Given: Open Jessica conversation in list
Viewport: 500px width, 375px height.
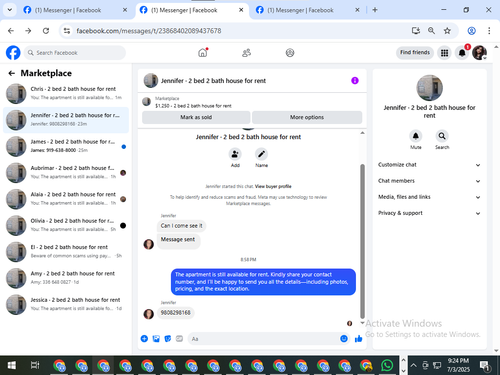Looking at the screenshot, I should [x=66, y=304].
